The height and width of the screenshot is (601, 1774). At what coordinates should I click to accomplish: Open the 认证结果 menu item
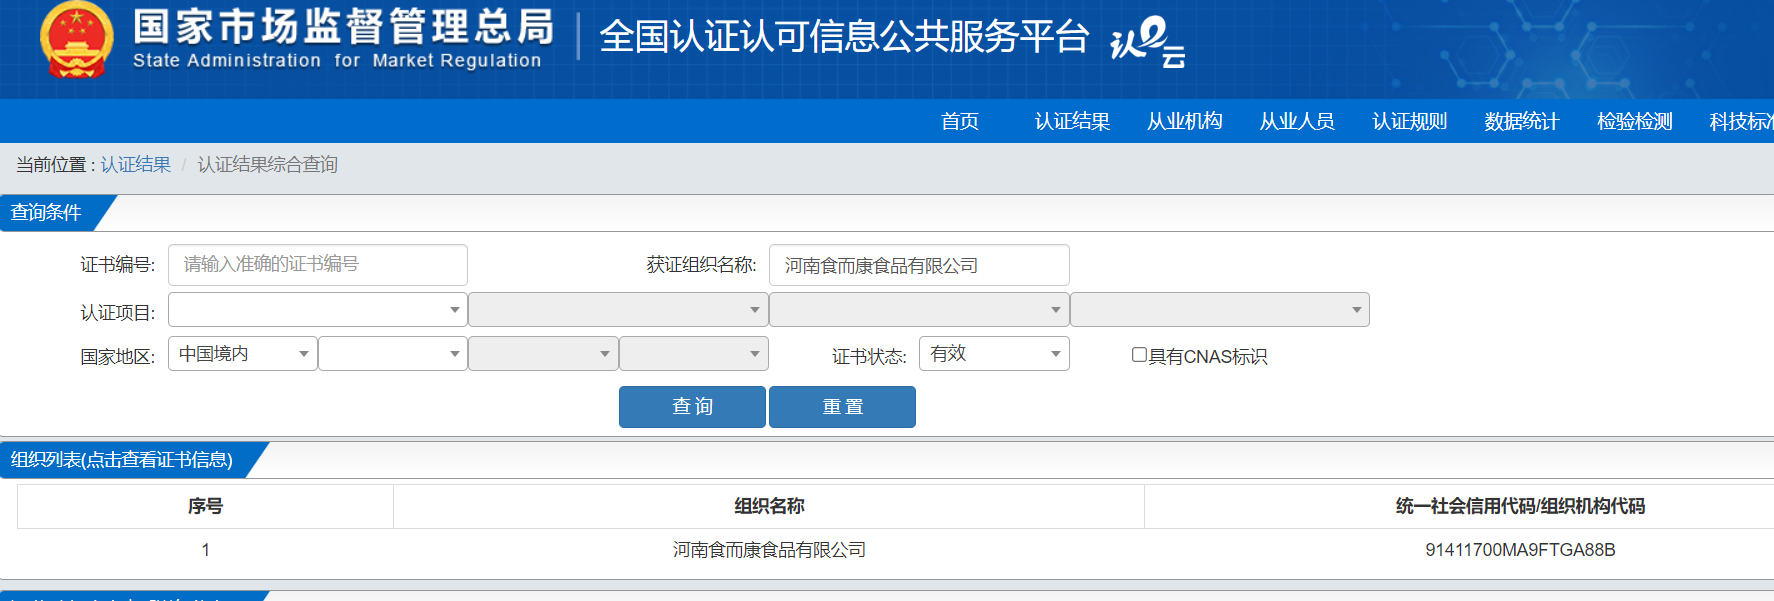pyautogui.click(x=1072, y=121)
